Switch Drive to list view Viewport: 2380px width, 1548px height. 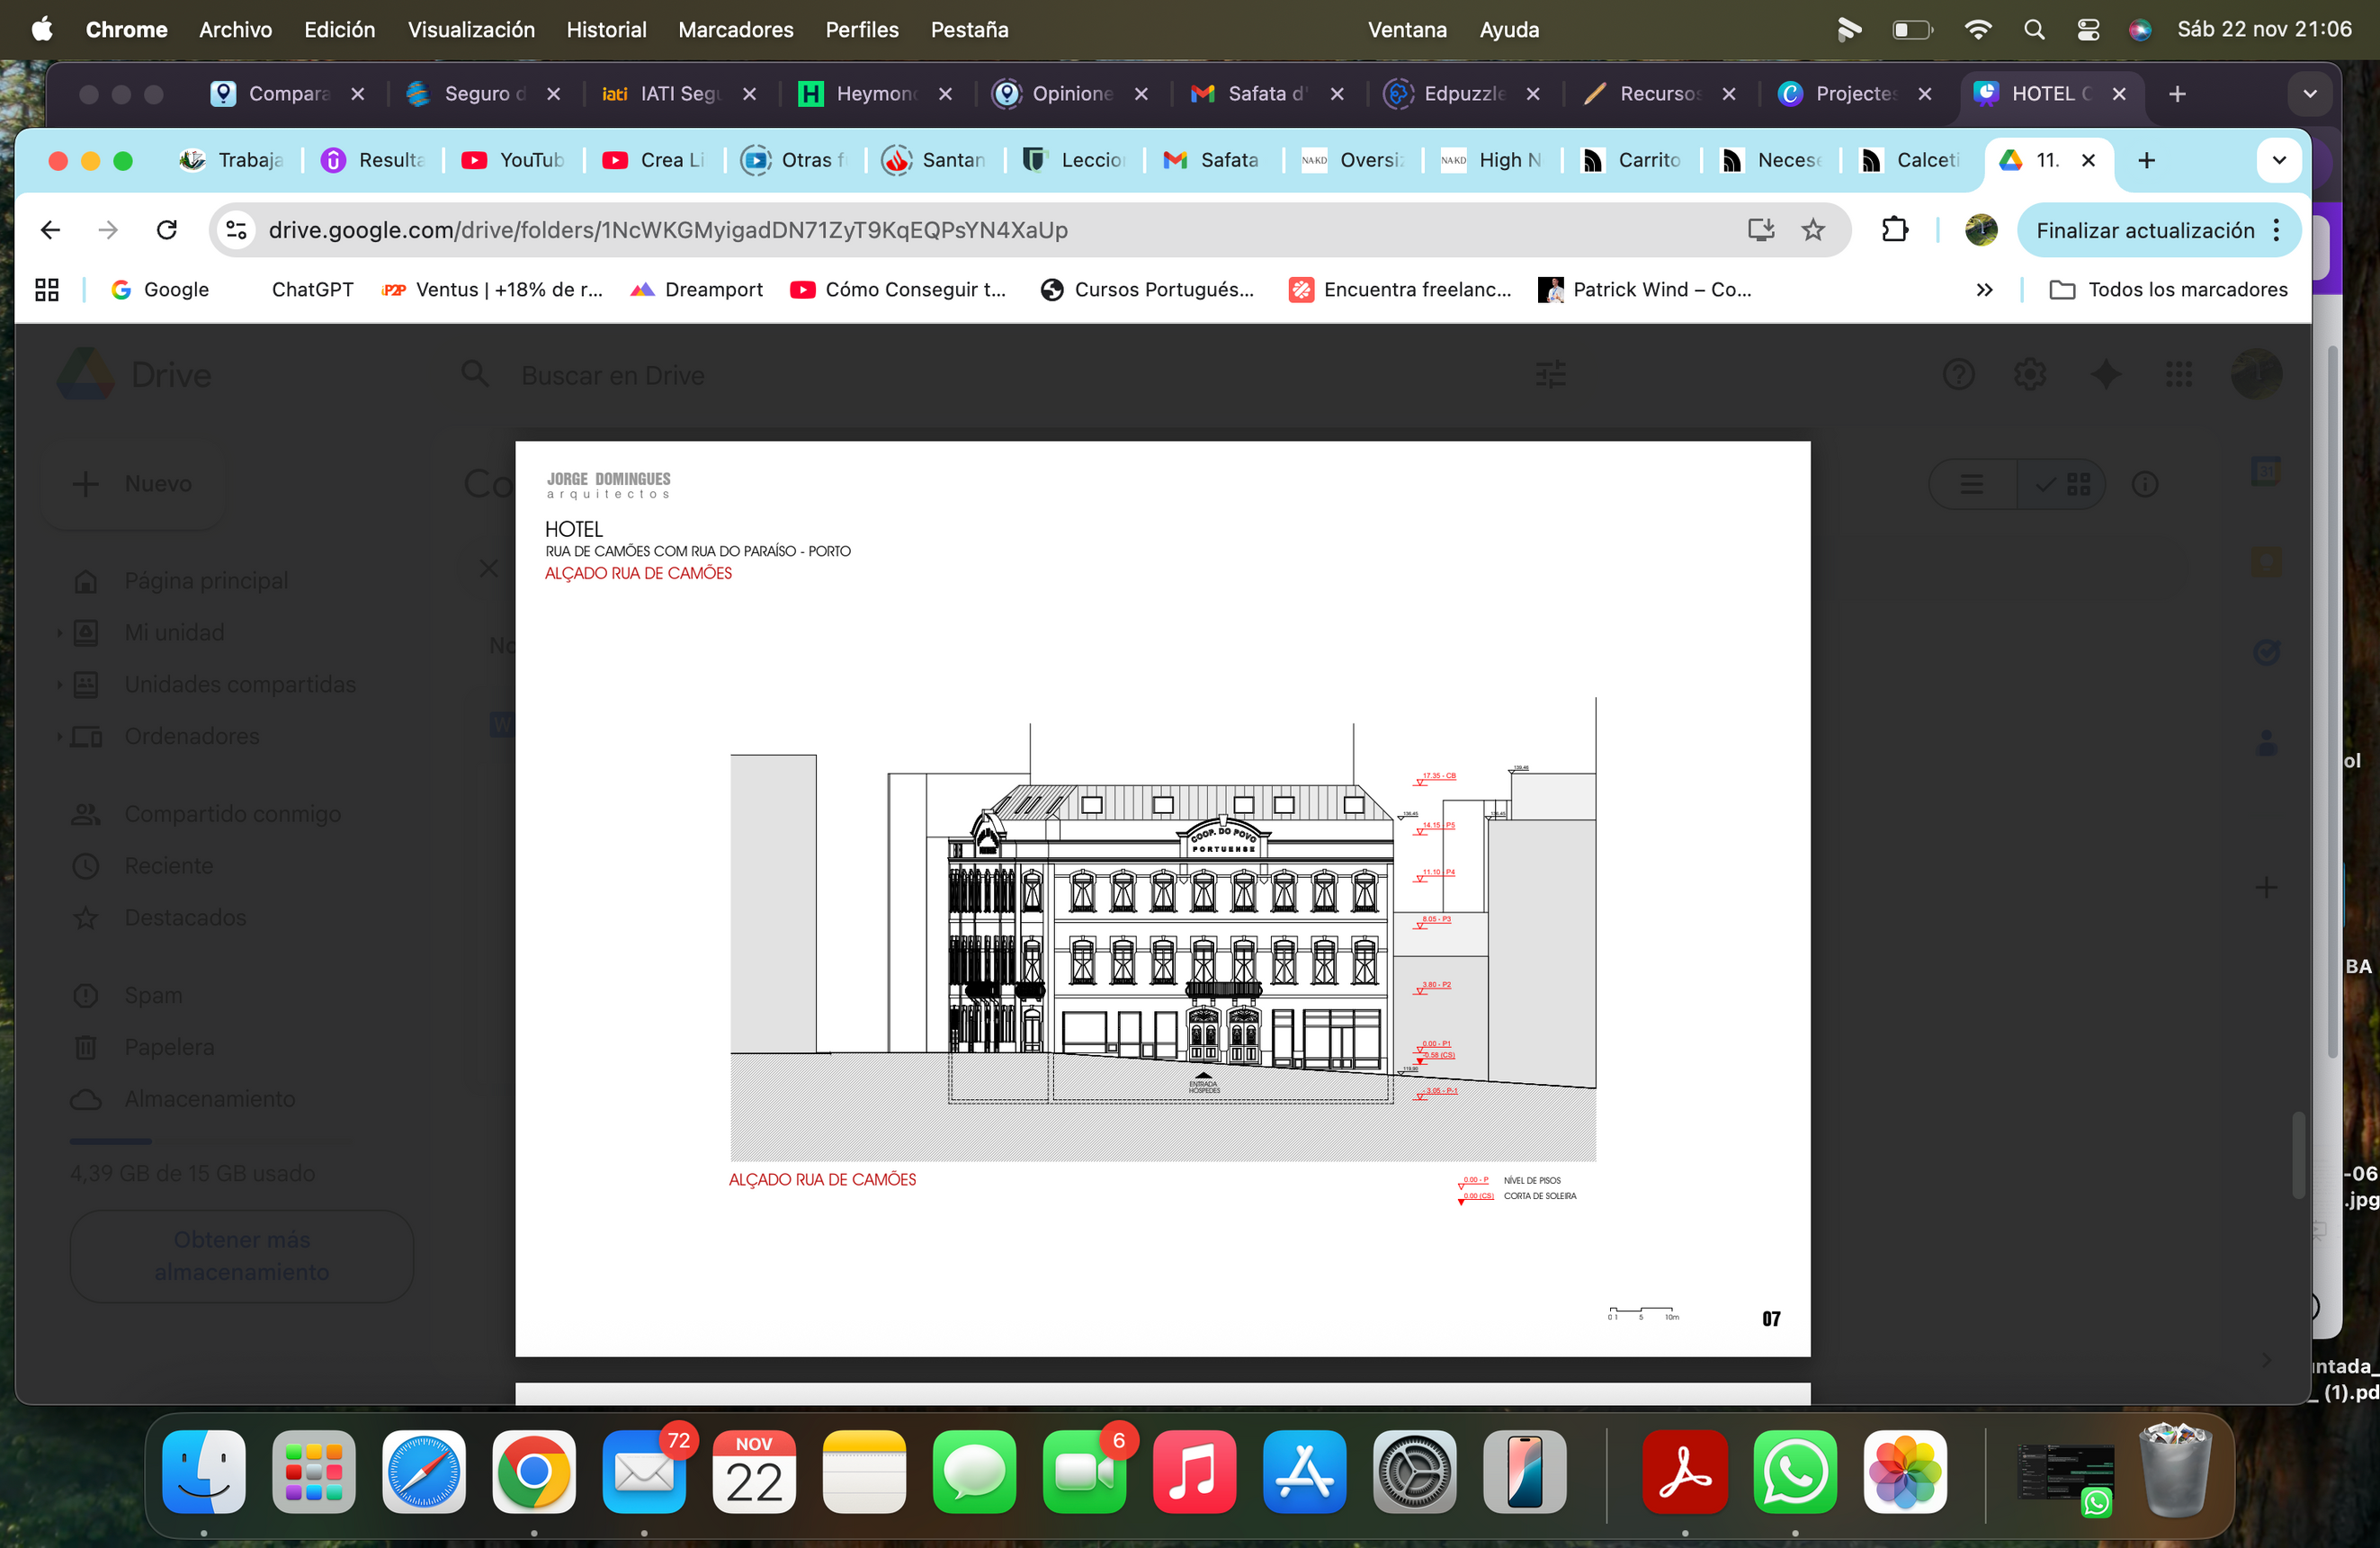(x=1972, y=485)
